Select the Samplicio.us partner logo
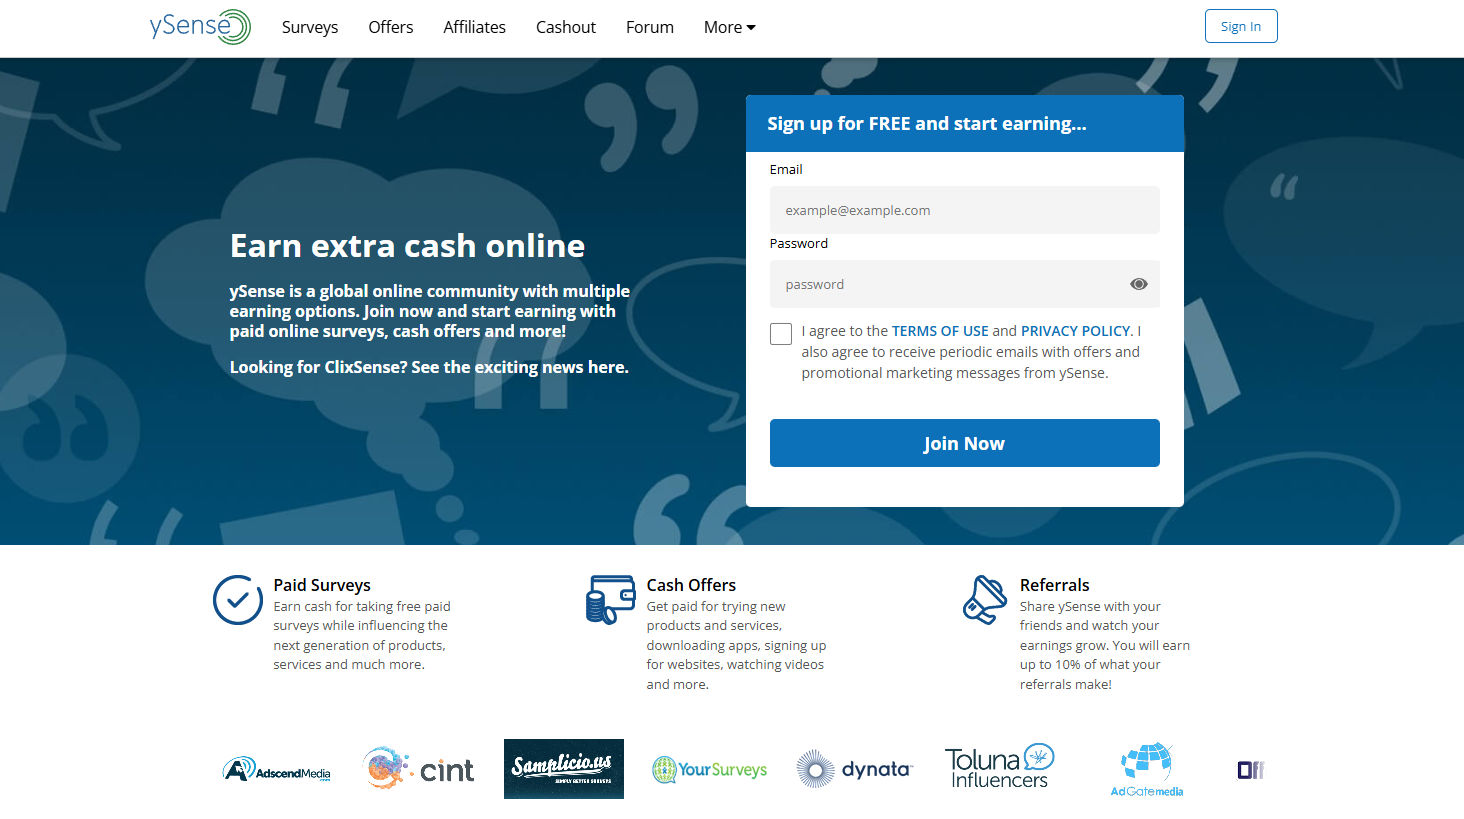The height and width of the screenshot is (819, 1464). coord(563,769)
